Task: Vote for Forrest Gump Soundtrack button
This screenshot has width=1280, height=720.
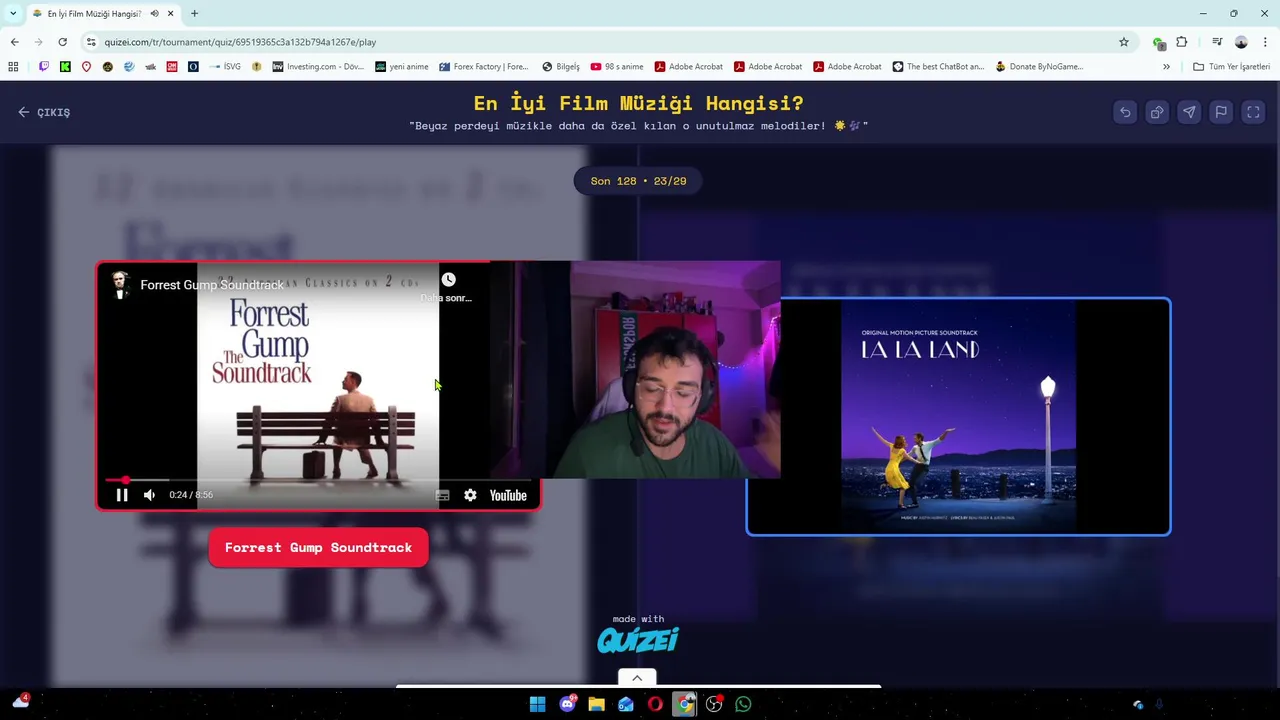Action: coord(318,548)
